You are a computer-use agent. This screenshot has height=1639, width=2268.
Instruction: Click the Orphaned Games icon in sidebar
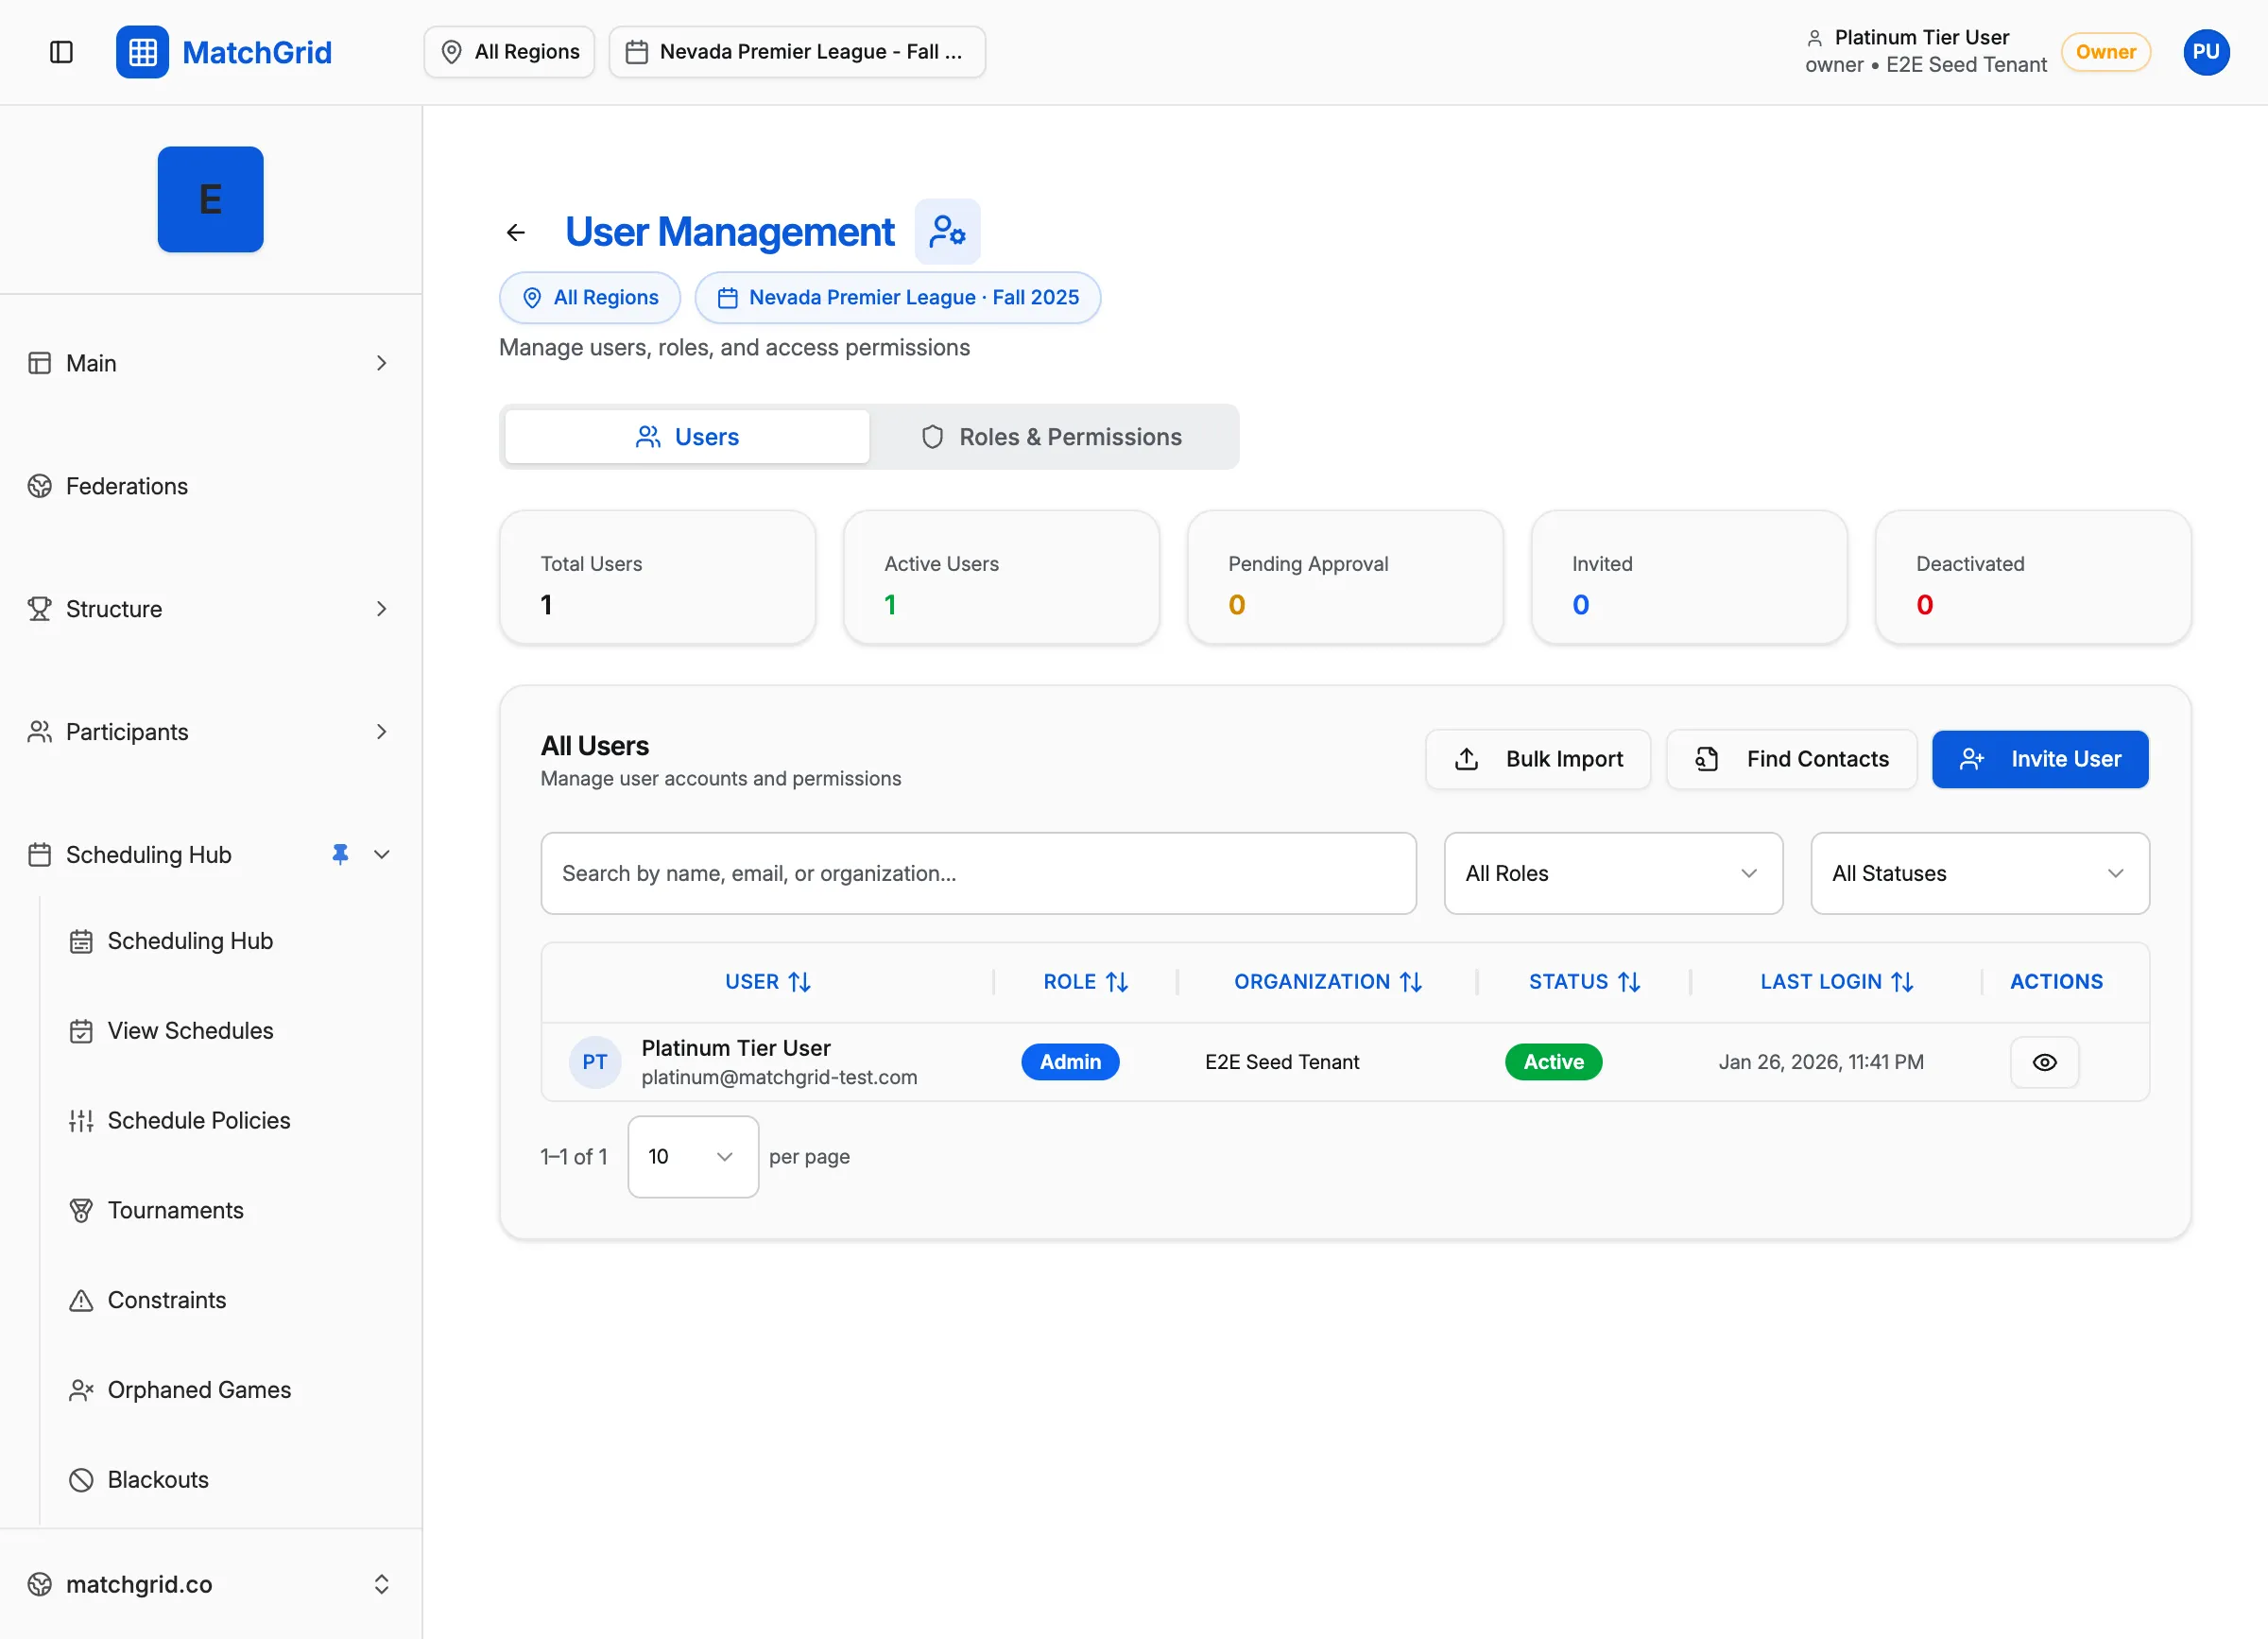pyautogui.click(x=80, y=1389)
